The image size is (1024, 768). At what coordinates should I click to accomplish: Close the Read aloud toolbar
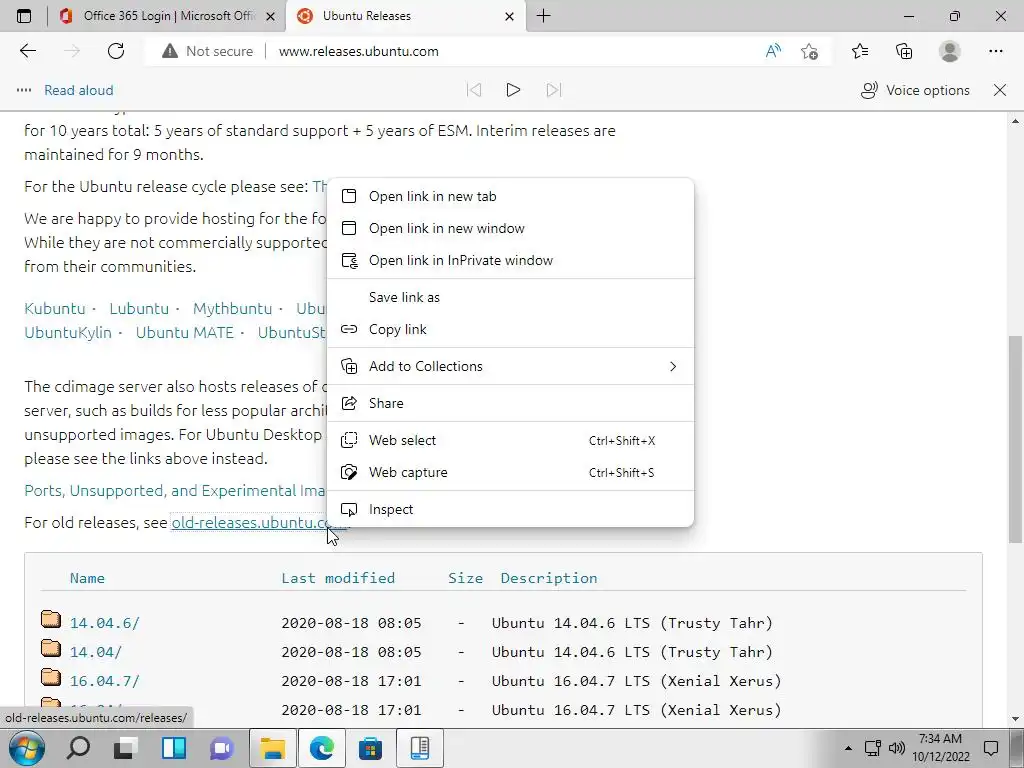pos(1000,90)
